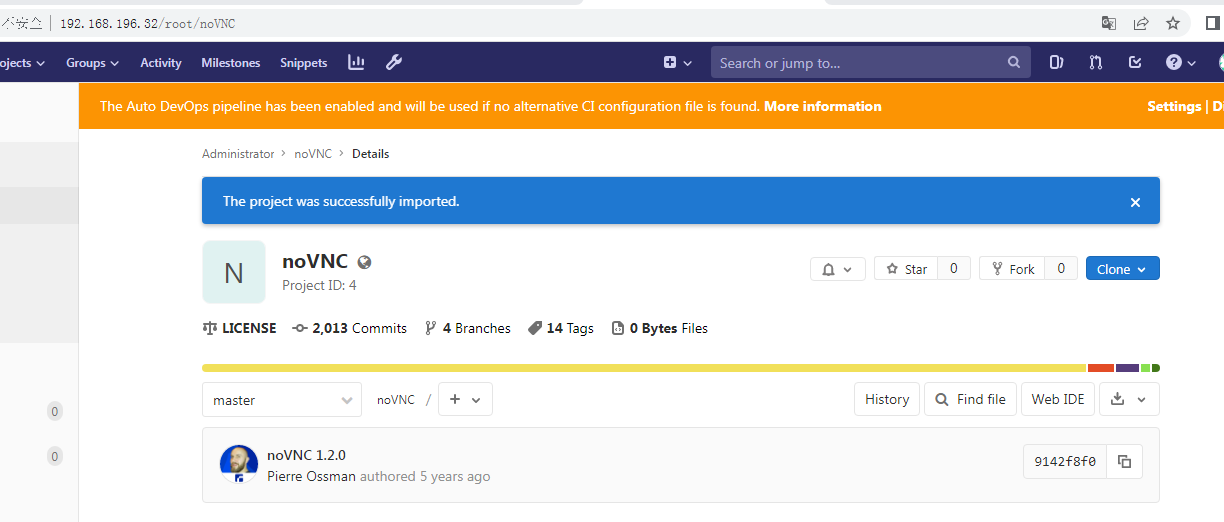
Task: View 4 Branches
Action: 467,328
